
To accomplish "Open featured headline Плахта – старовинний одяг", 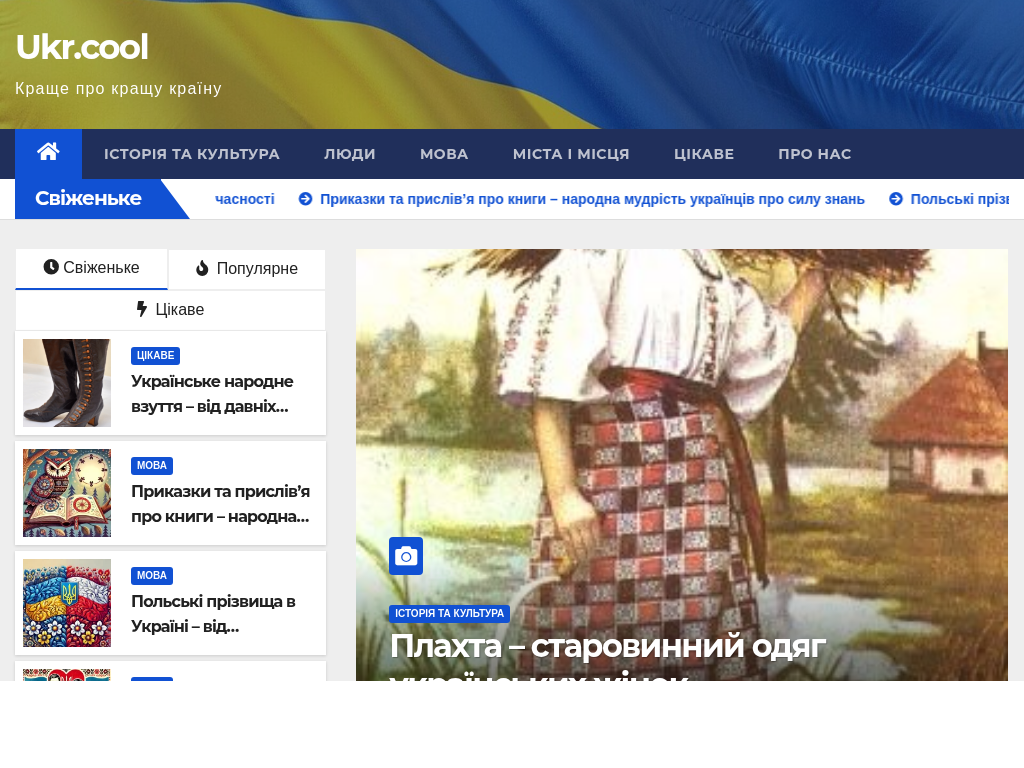I will (607, 655).
